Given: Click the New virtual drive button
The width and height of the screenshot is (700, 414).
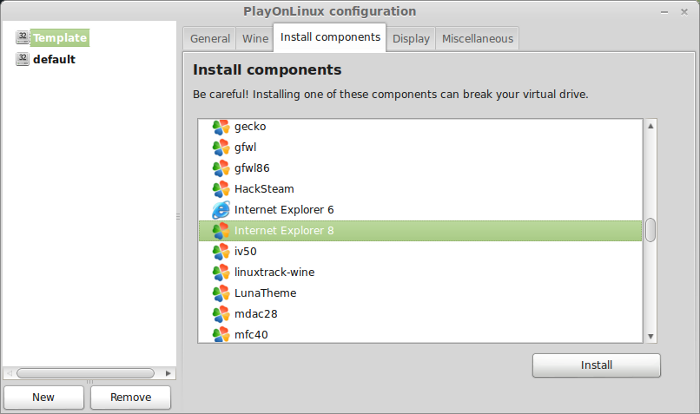Looking at the screenshot, I should pos(43,397).
